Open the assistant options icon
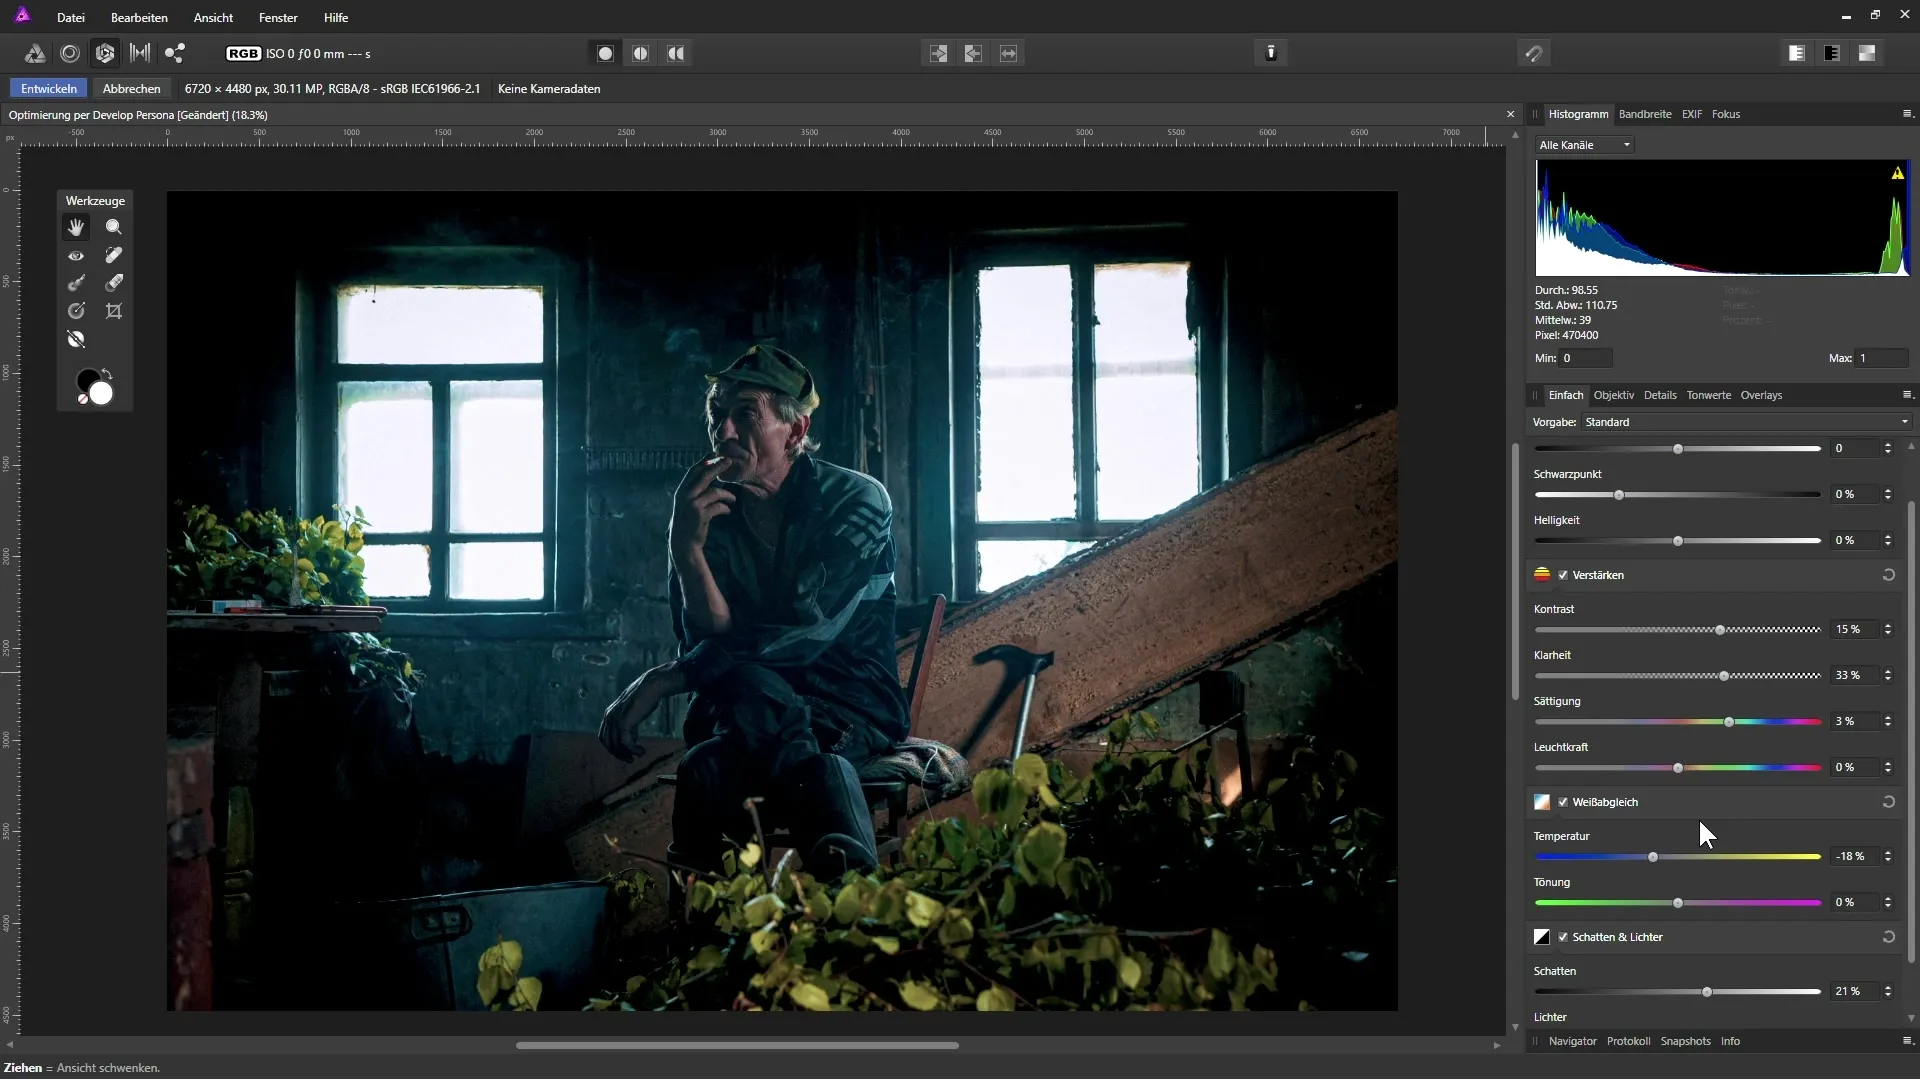 tap(1271, 53)
